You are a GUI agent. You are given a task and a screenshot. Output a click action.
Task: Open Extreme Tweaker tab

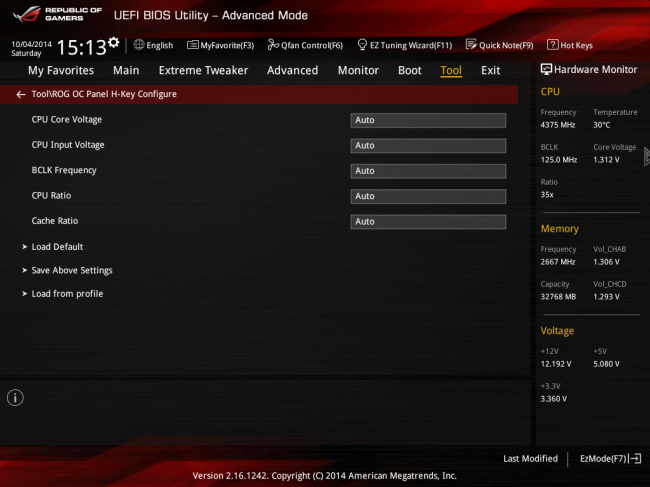[x=203, y=70]
